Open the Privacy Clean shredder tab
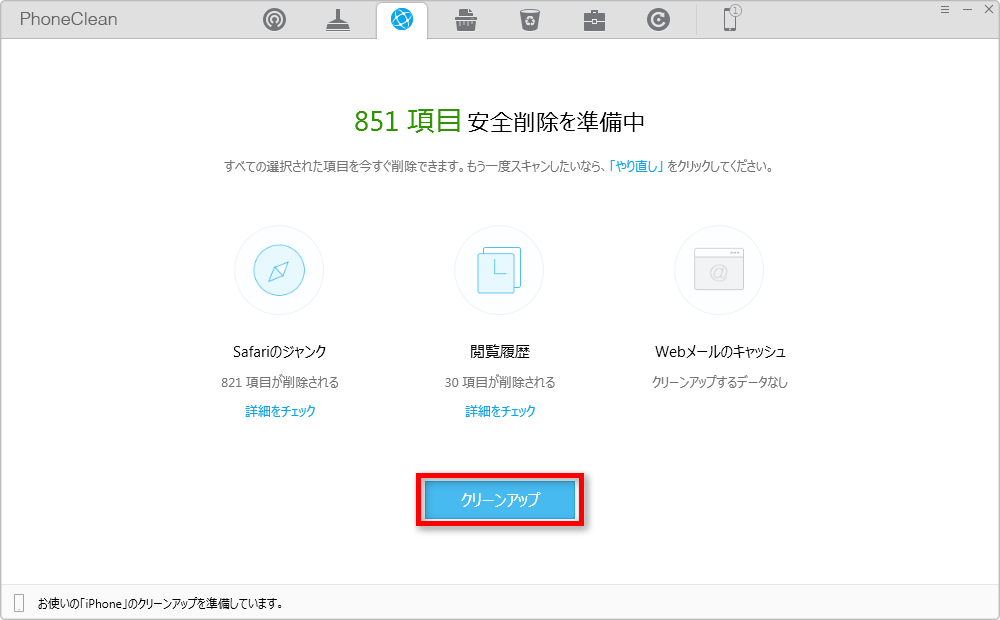 point(466,20)
